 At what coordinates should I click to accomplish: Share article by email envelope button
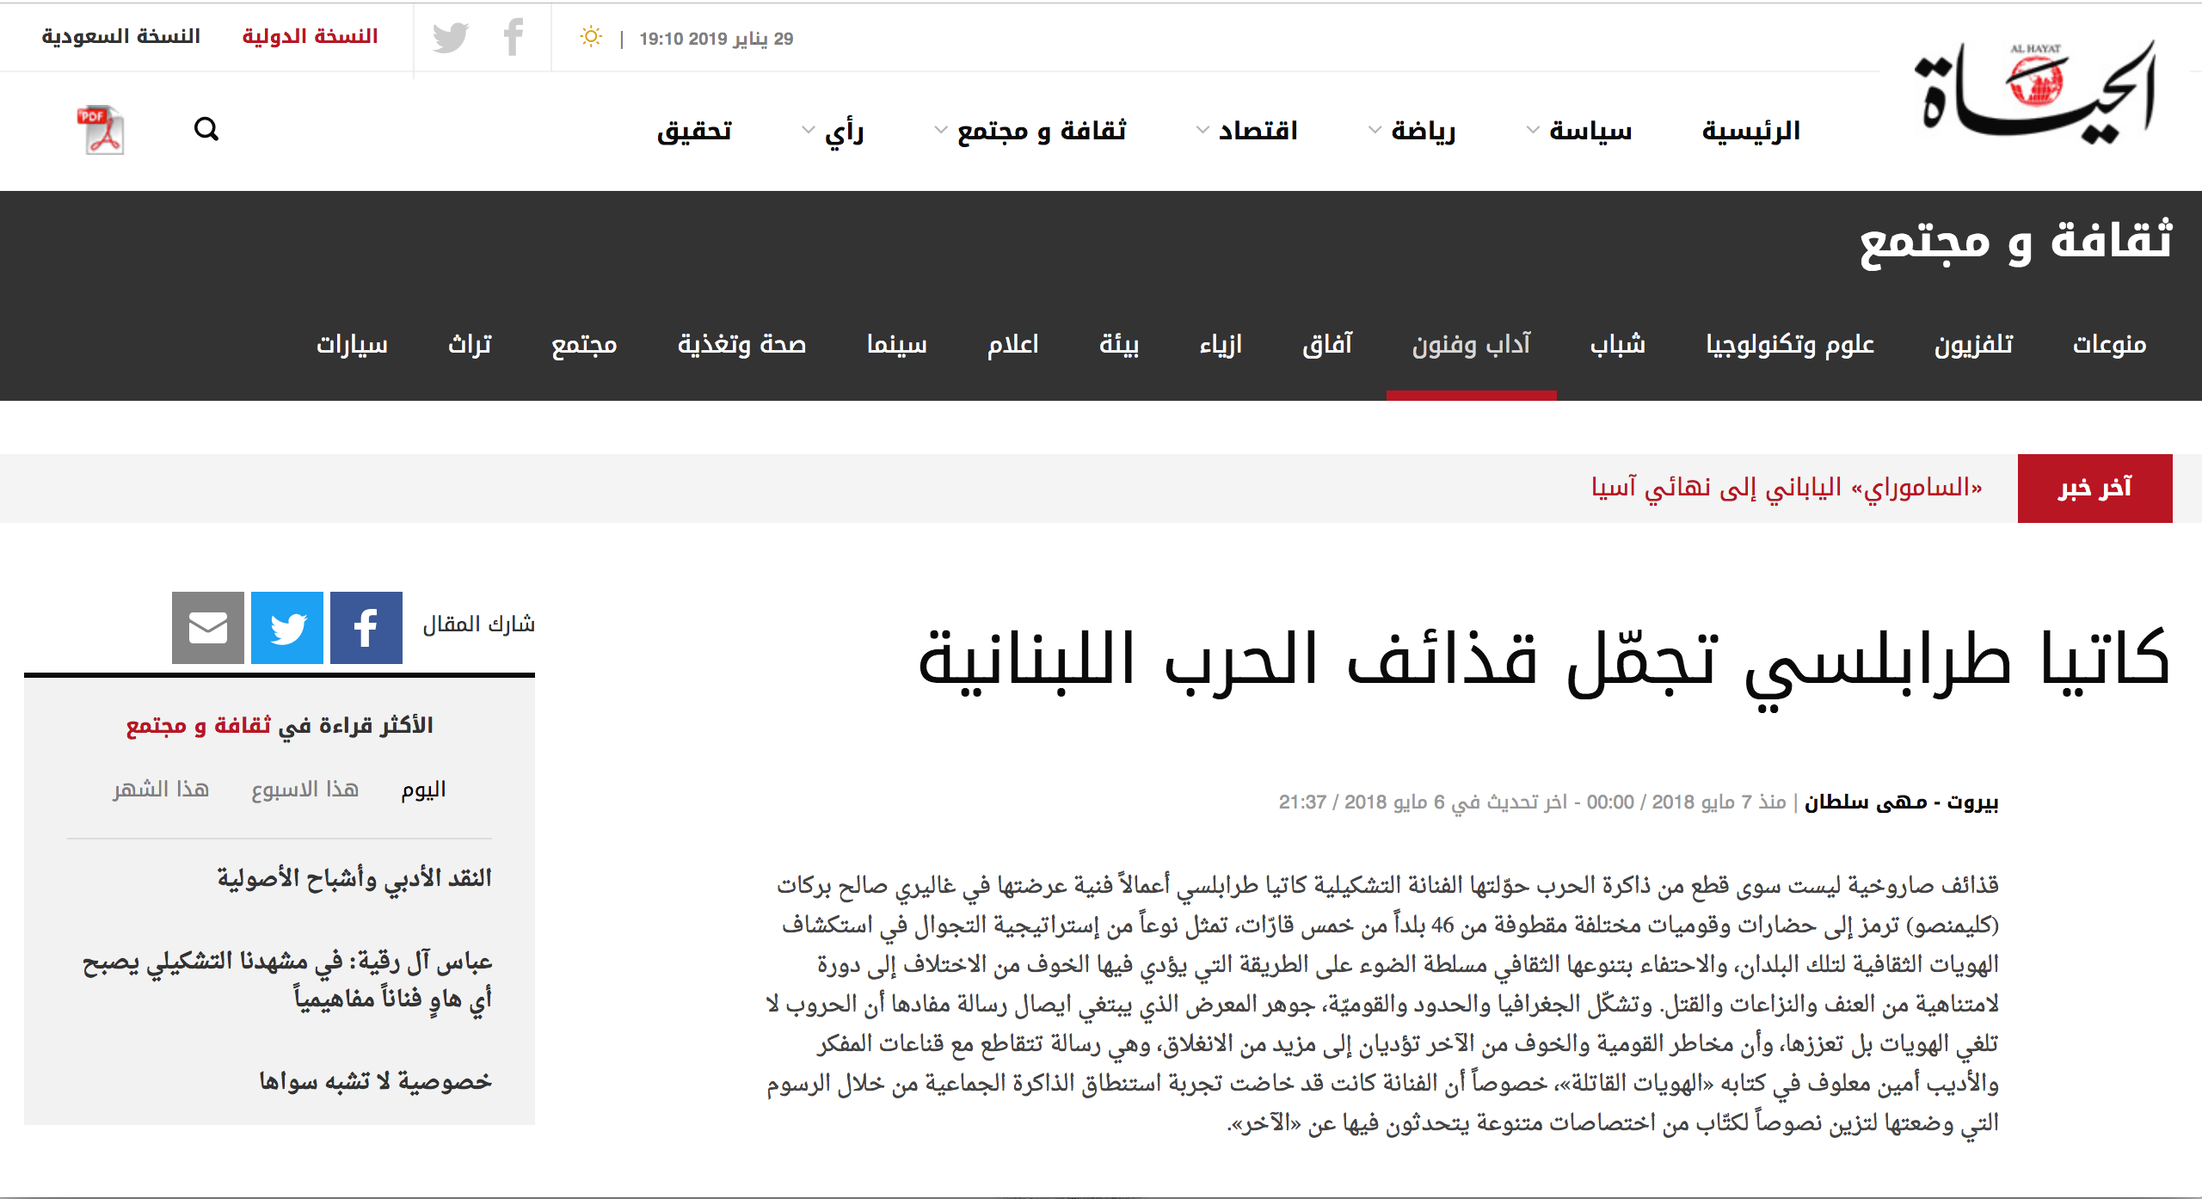[208, 628]
